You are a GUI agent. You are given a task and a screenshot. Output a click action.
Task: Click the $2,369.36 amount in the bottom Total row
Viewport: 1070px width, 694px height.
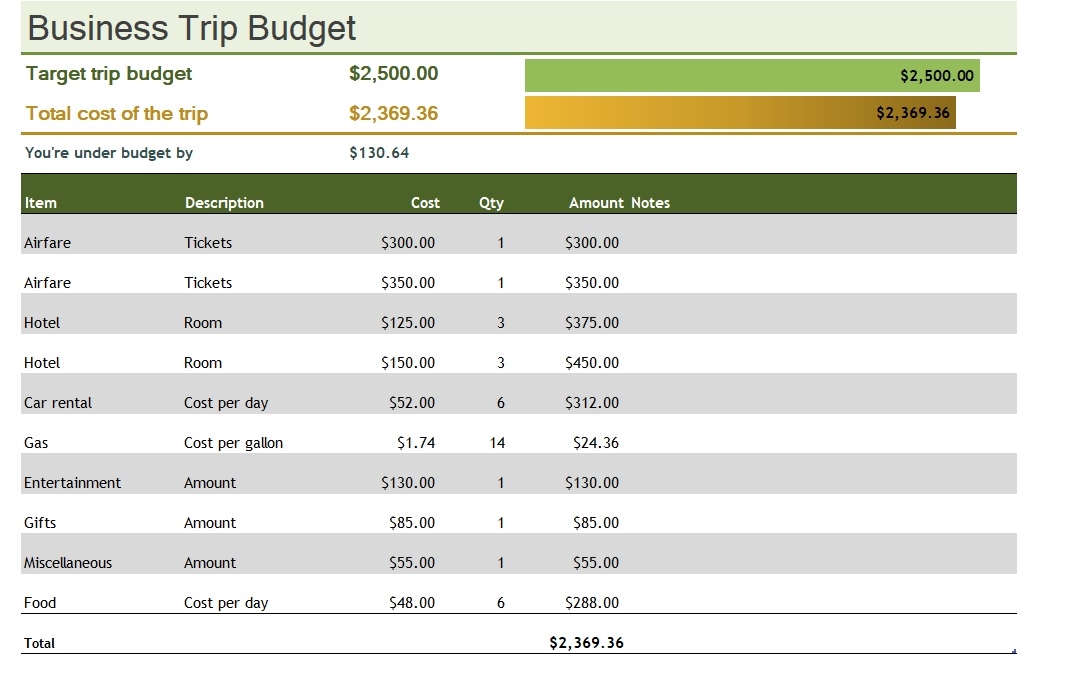pos(586,643)
